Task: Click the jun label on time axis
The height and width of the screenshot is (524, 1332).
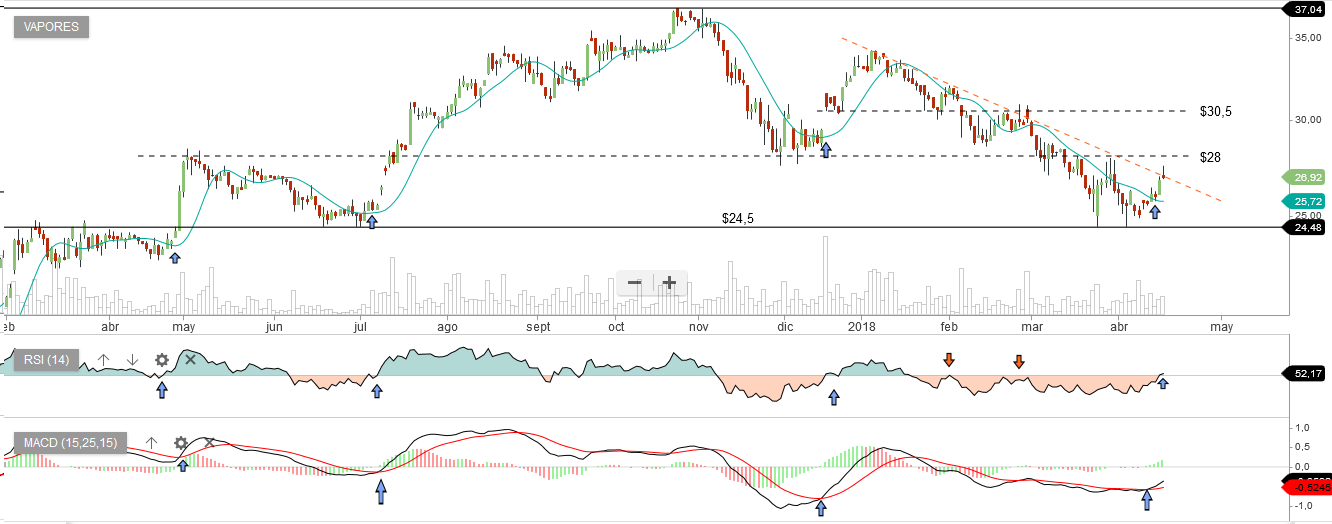Action: [x=274, y=326]
